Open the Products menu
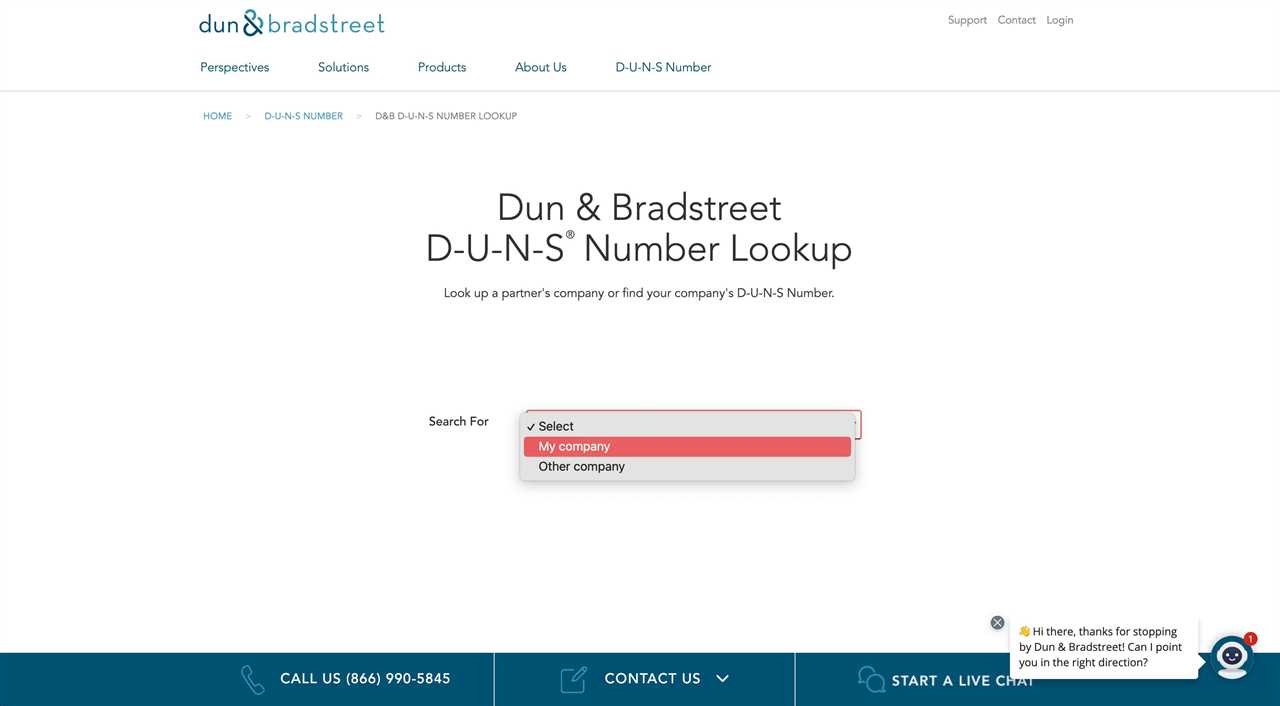The width and height of the screenshot is (1280, 706). pos(442,67)
